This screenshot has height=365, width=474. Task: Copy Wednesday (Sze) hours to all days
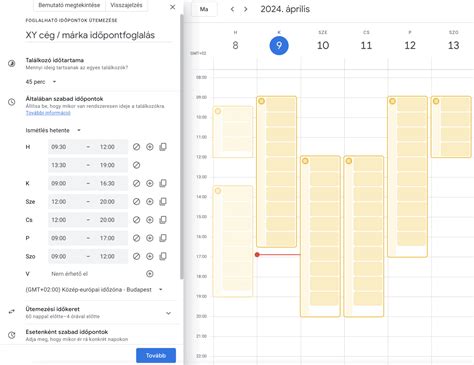point(163,202)
